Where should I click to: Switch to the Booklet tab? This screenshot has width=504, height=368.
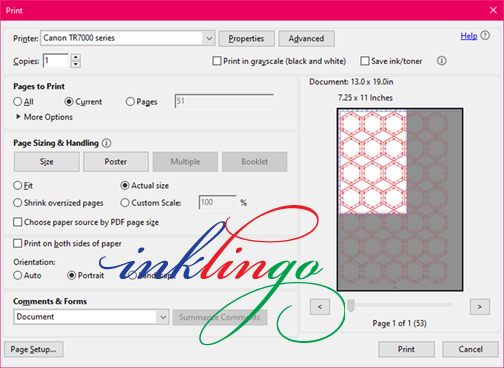coord(255,162)
